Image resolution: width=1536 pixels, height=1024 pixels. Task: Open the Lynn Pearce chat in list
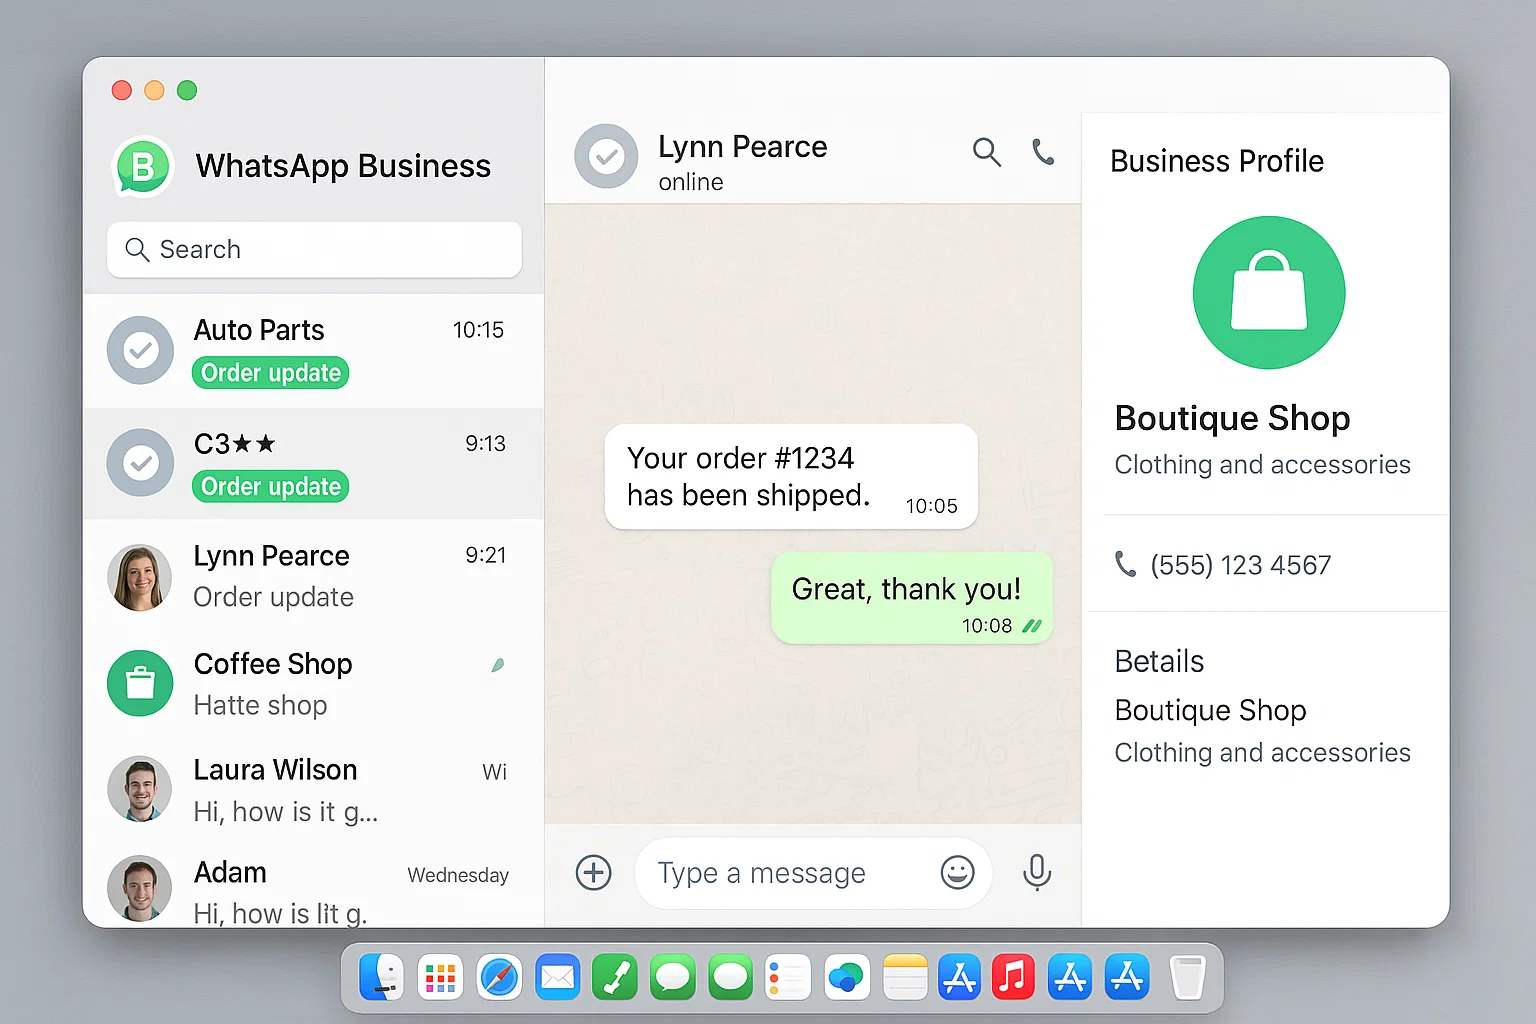(x=314, y=577)
